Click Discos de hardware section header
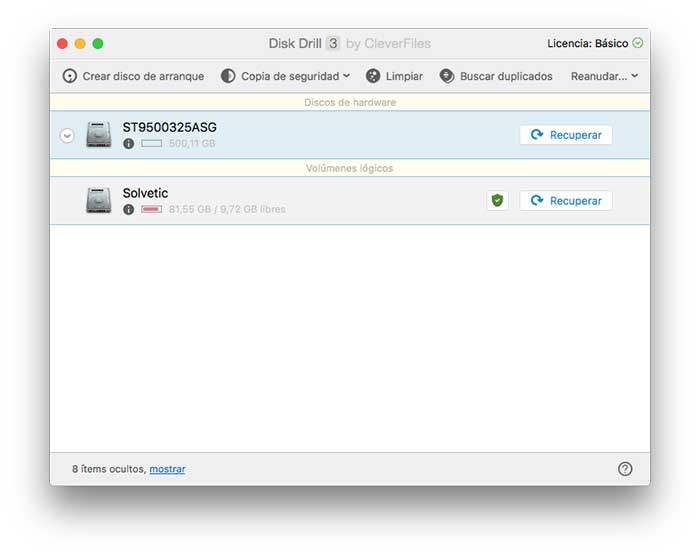Viewport: 700px width, 557px height. 350,102
